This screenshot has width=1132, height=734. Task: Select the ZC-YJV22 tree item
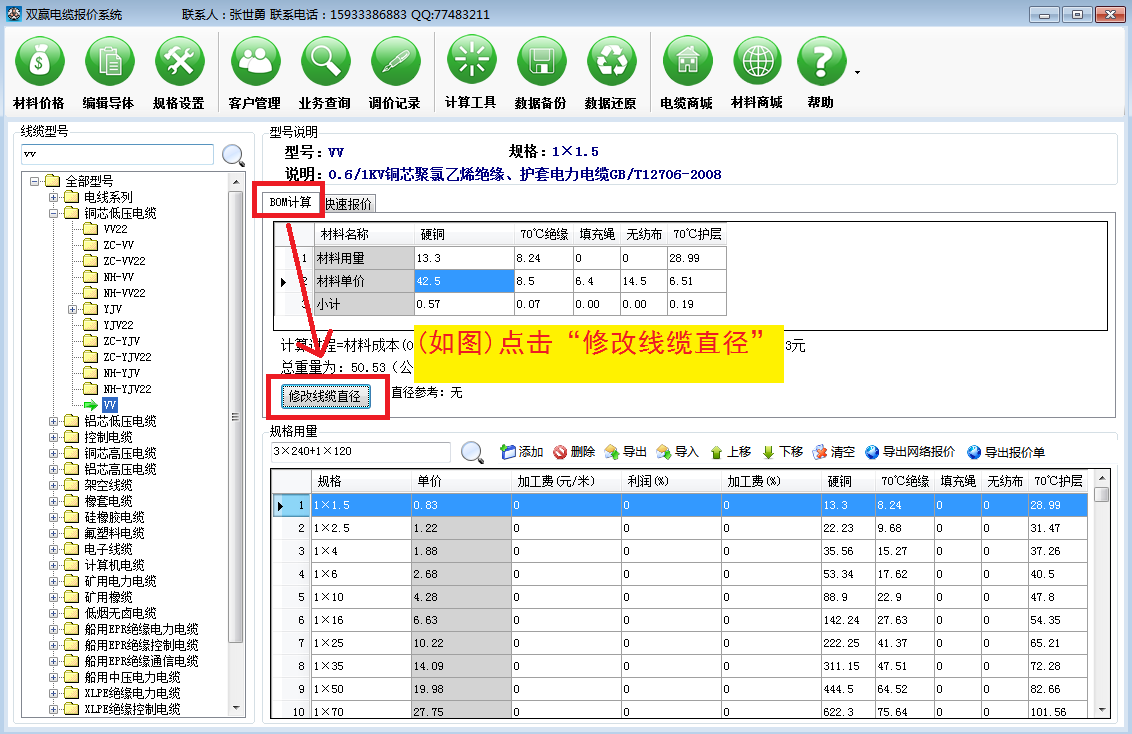coord(127,357)
